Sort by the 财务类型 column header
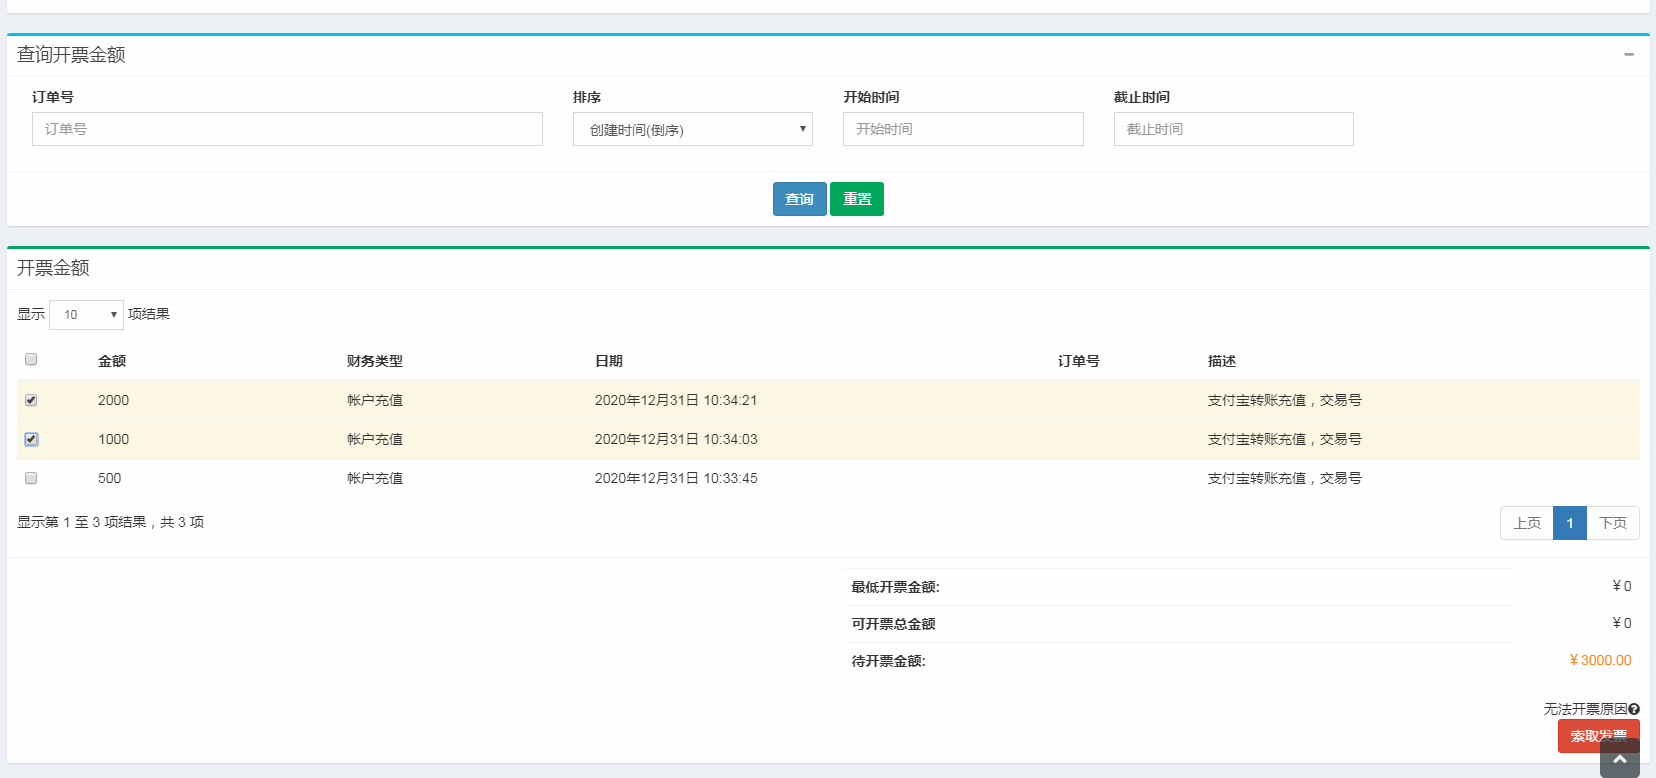This screenshot has width=1656, height=778. tap(375, 361)
